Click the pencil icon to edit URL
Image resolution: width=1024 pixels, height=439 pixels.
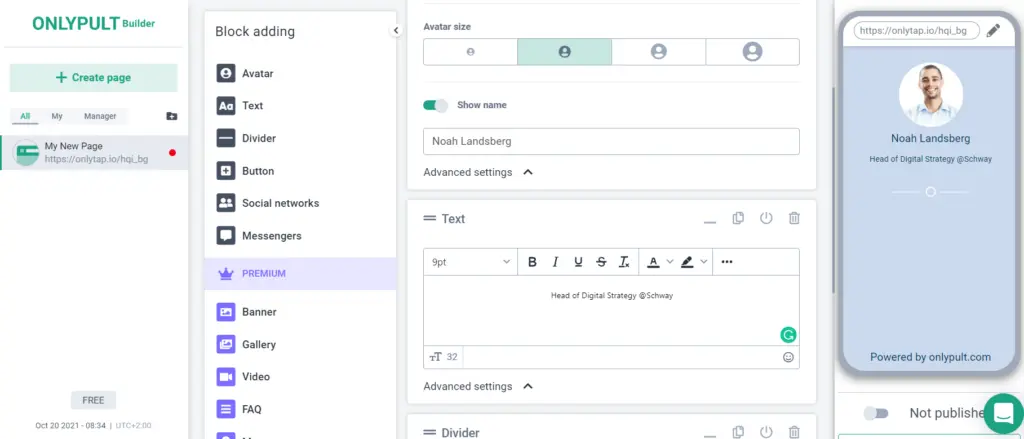tap(992, 31)
